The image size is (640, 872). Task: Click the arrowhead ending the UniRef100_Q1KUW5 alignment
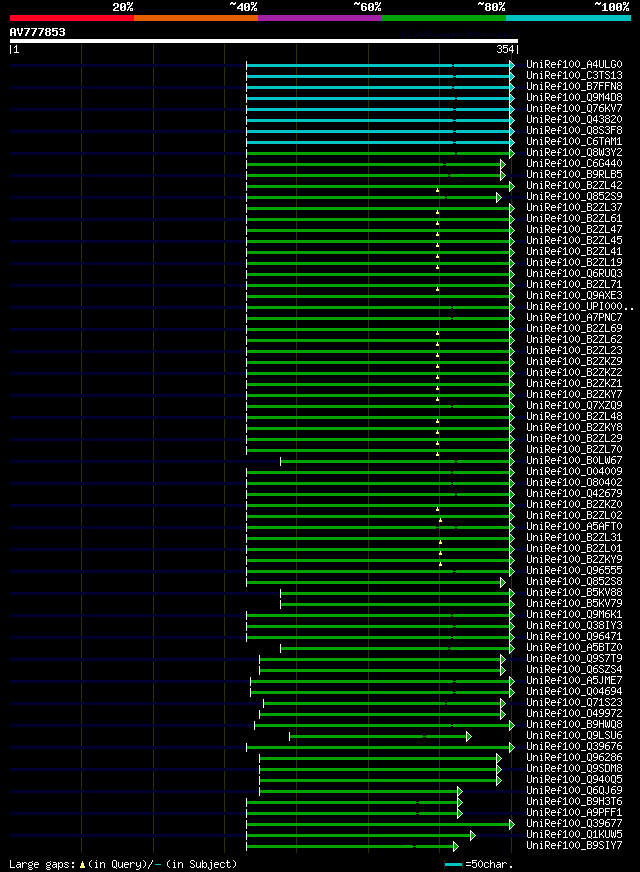[473, 835]
